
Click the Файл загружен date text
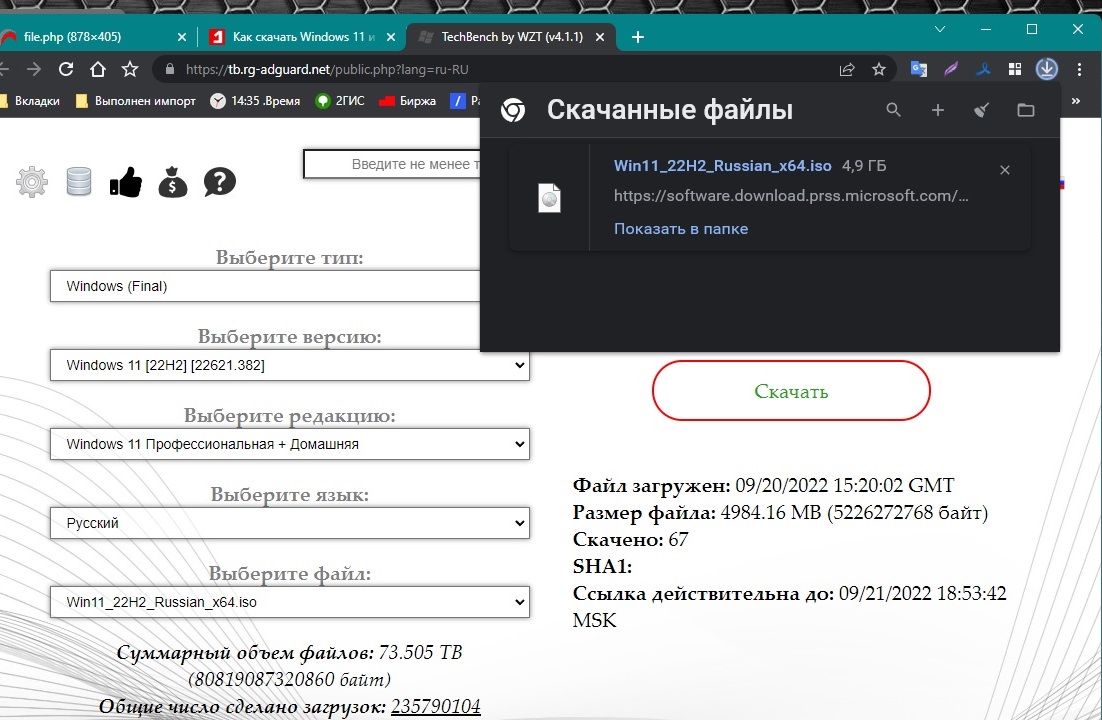(x=763, y=485)
